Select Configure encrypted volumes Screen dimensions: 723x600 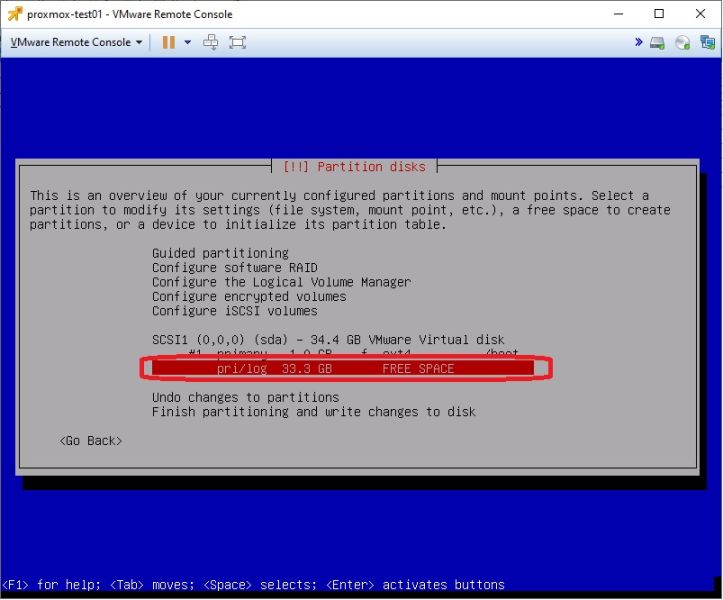coord(249,296)
